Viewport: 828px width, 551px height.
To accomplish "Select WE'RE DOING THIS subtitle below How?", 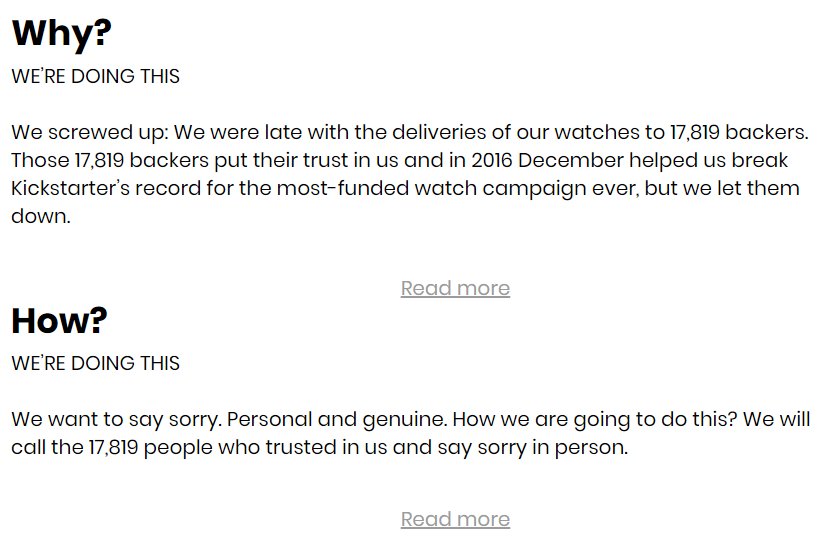I will click(x=96, y=363).
